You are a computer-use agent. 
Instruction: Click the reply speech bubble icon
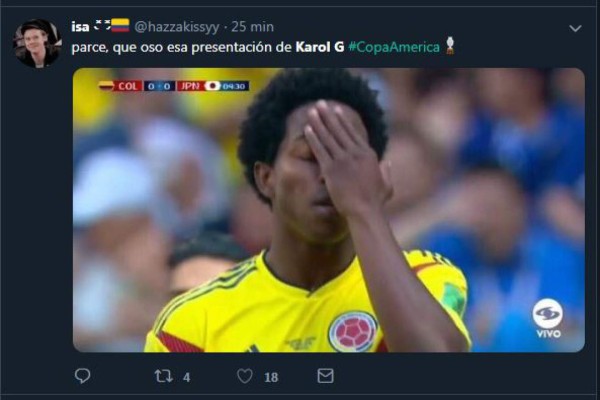[x=82, y=376]
